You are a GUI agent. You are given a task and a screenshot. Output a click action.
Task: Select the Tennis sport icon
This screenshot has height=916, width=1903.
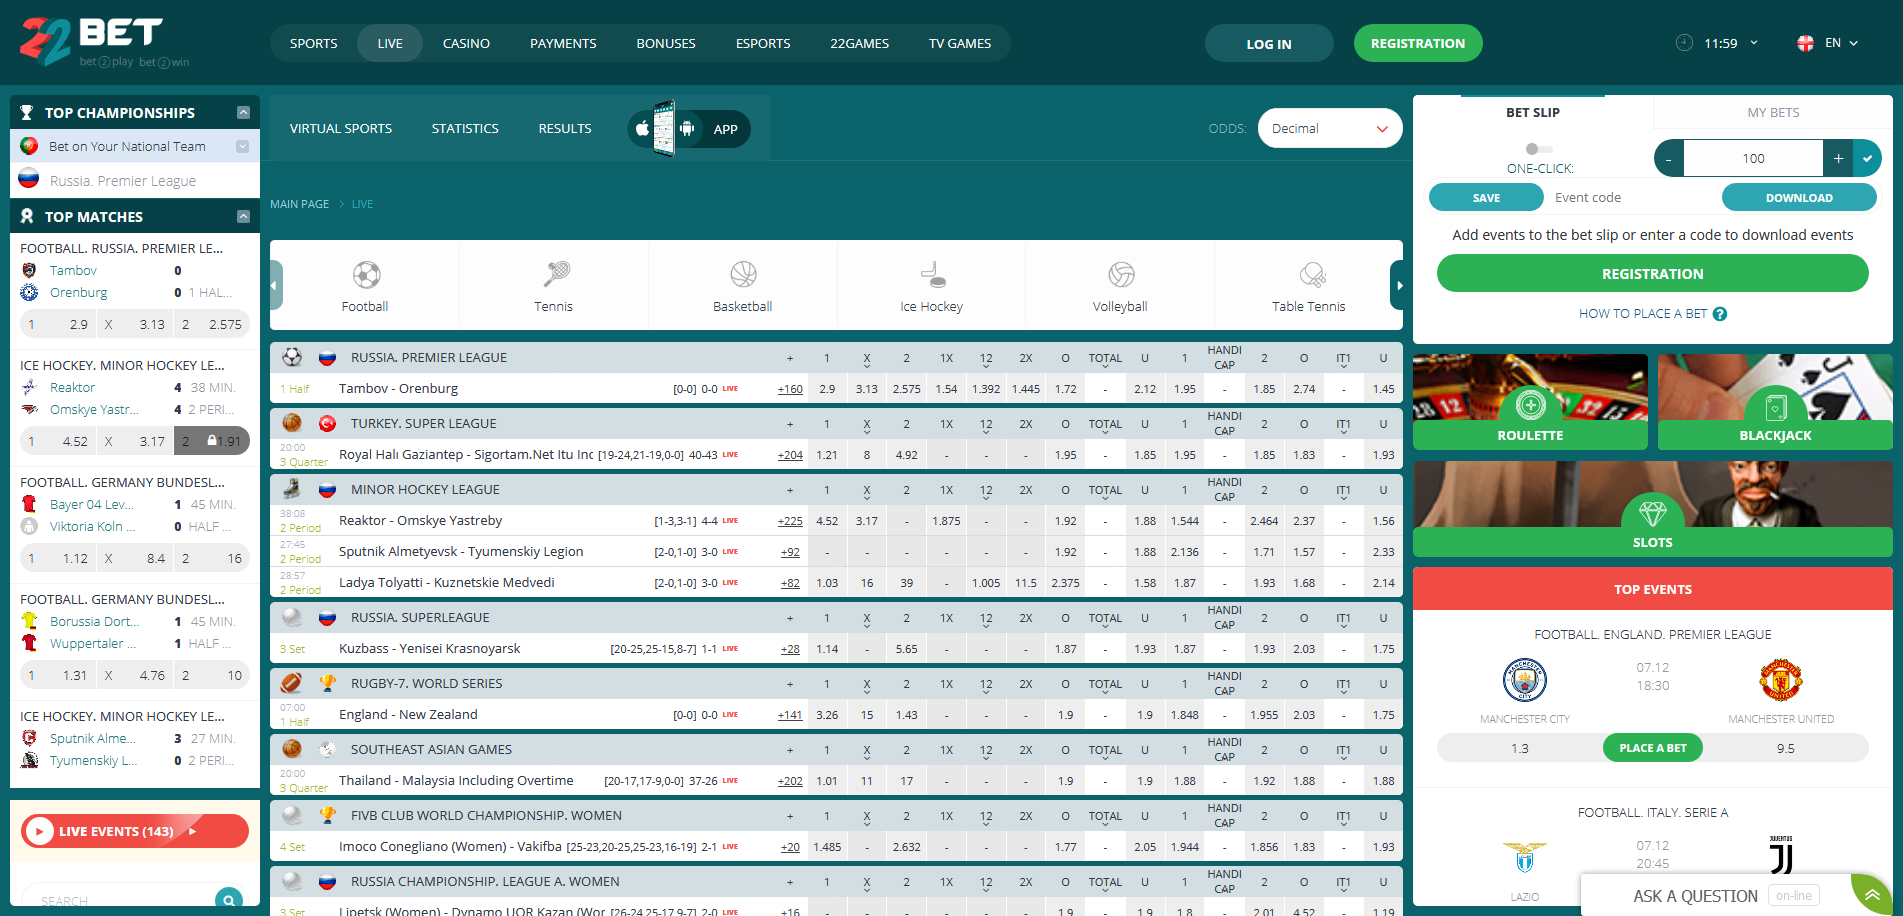556,274
